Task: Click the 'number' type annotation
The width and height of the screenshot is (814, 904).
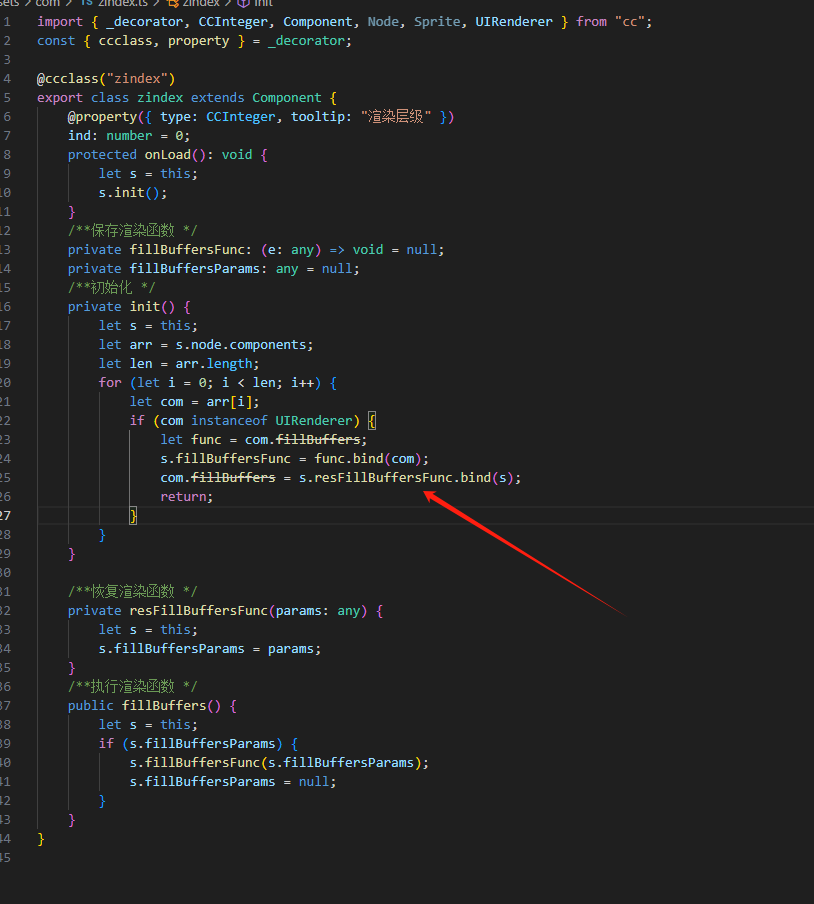Action: tap(129, 136)
